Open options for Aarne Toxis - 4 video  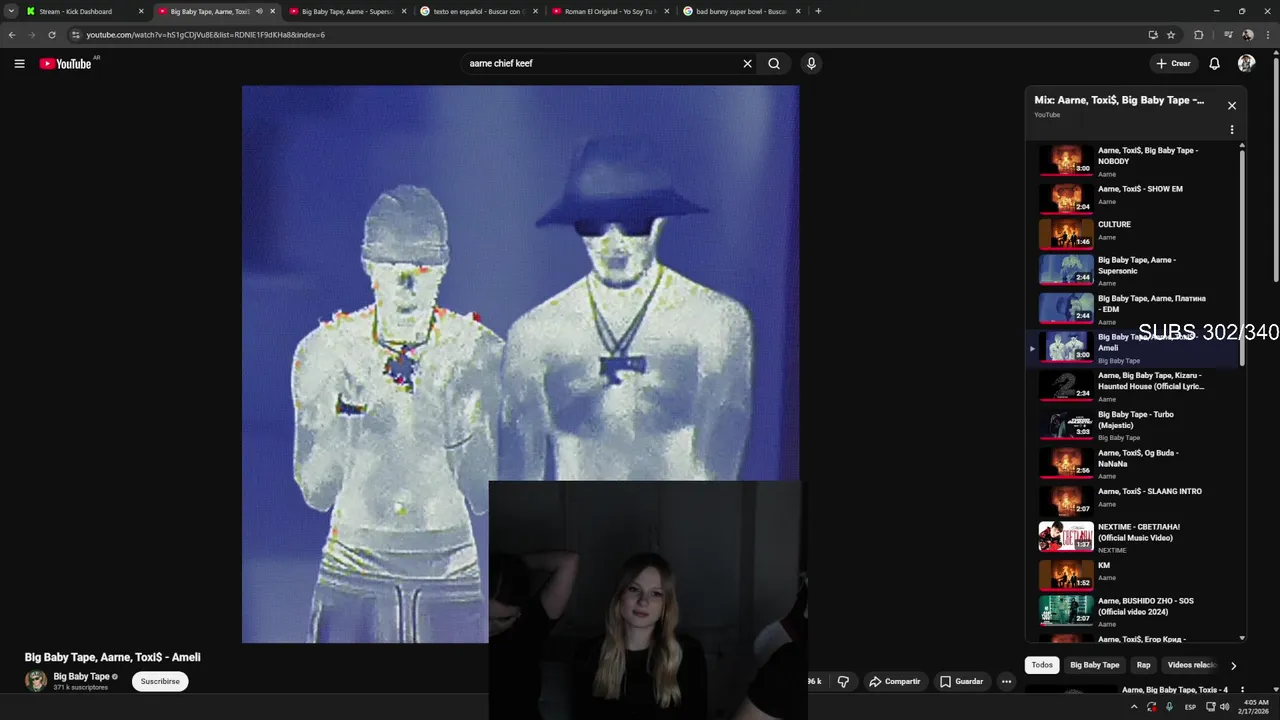point(1242,690)
